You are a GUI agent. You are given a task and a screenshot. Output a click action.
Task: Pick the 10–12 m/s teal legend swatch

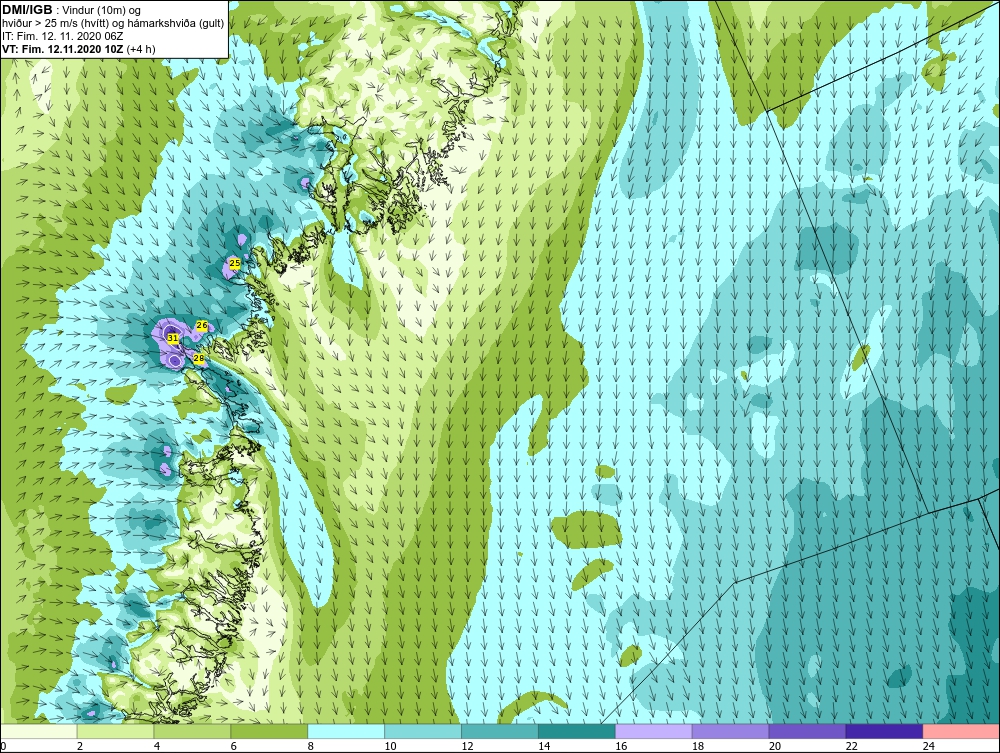click(x=423, y=731)
